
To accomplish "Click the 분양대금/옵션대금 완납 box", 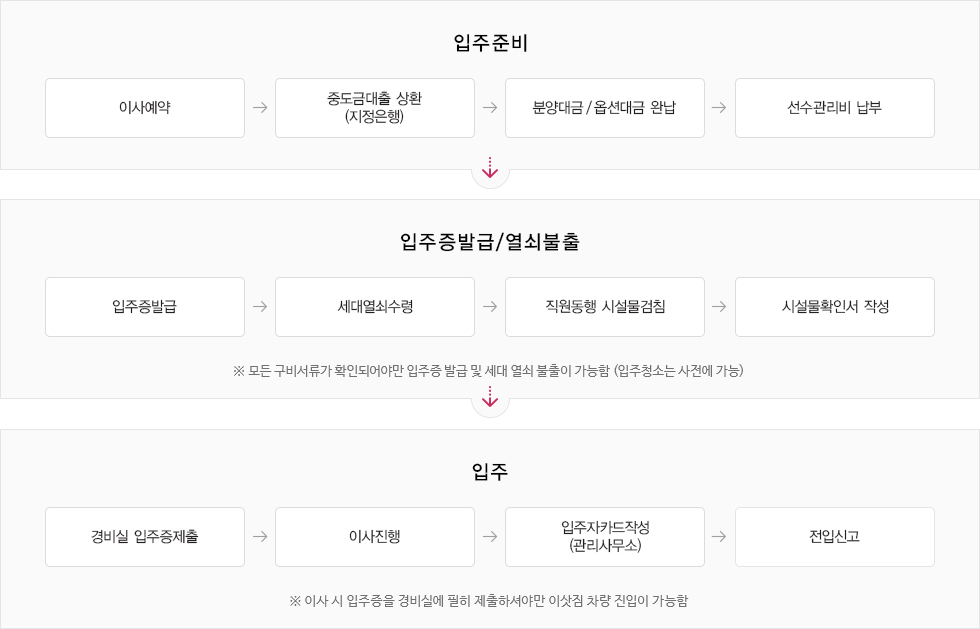I will [605, 108].
